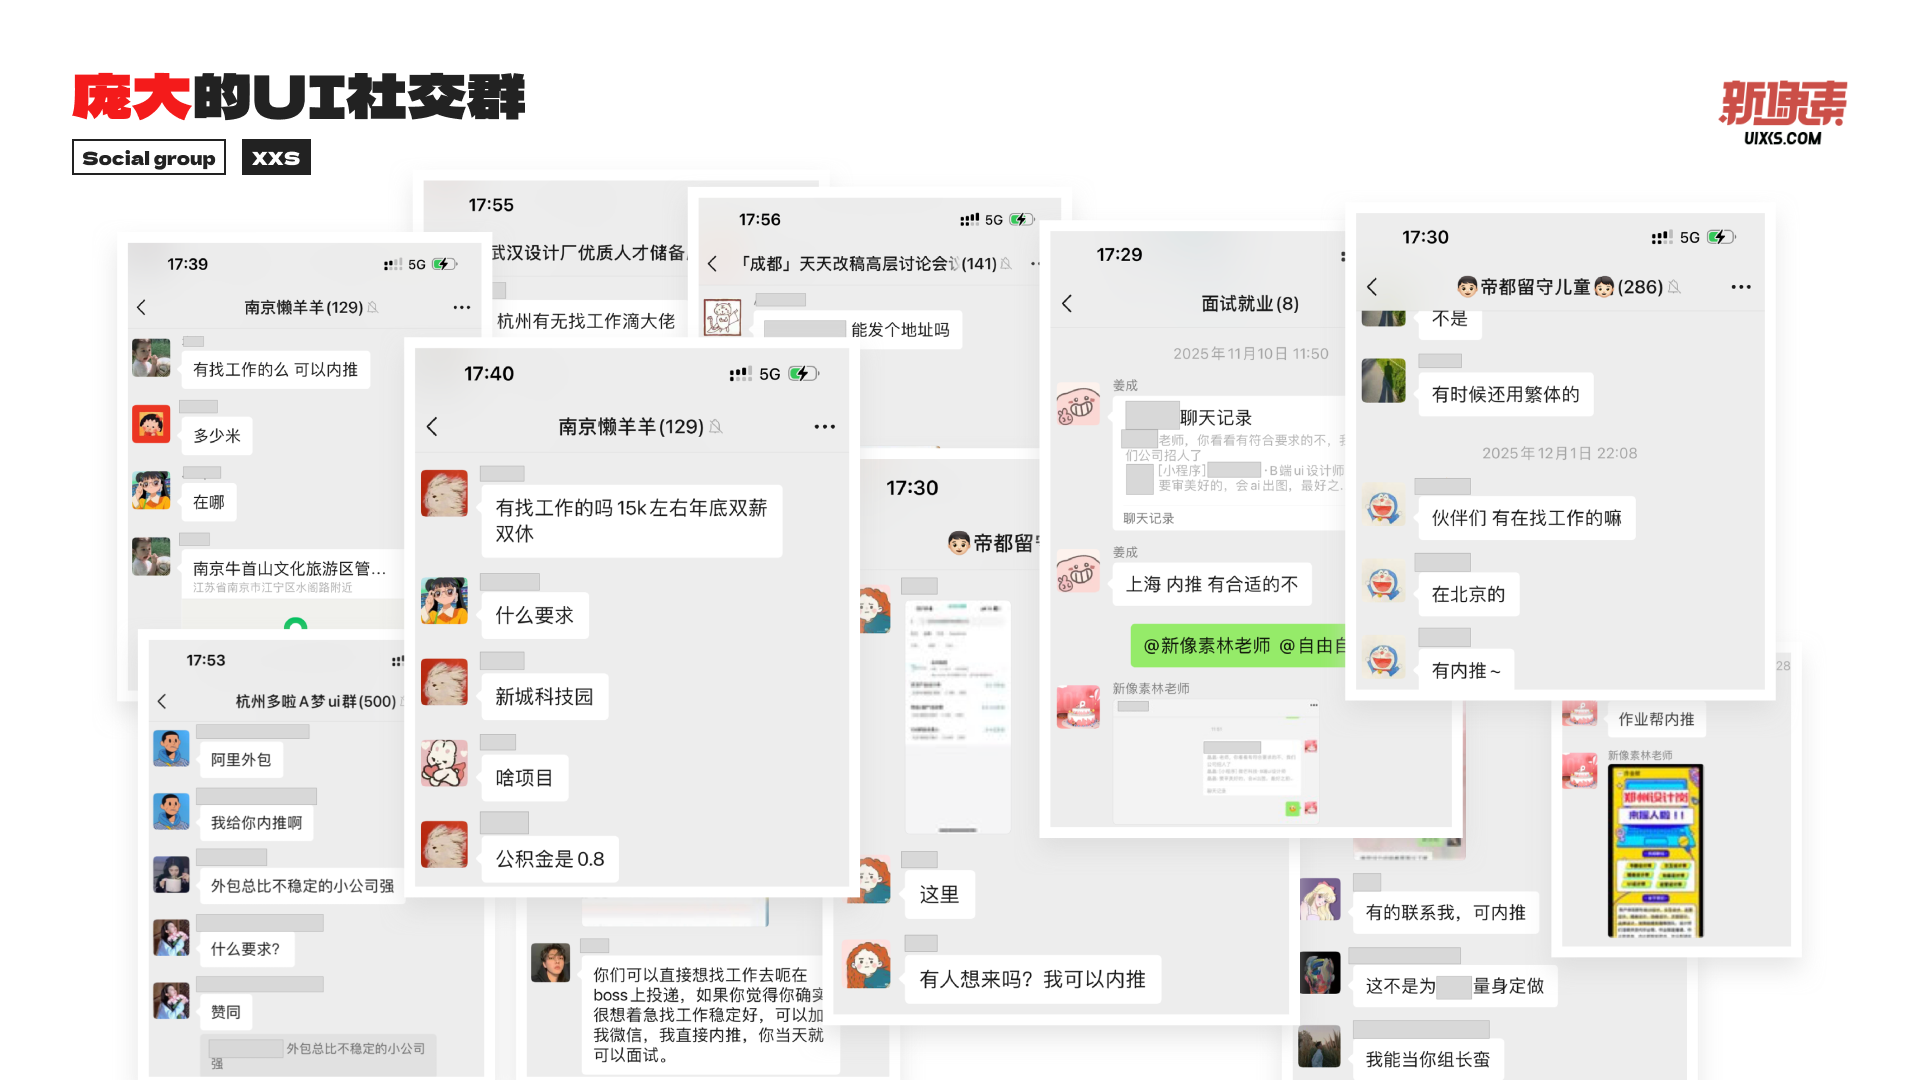Open phone screenshot thumbnail in 17:30 chat
The image size is (1920, 1080).
pos(957,716)
